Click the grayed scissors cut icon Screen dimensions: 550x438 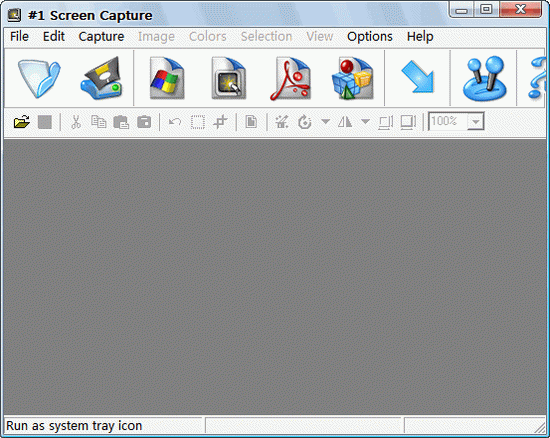76,122
